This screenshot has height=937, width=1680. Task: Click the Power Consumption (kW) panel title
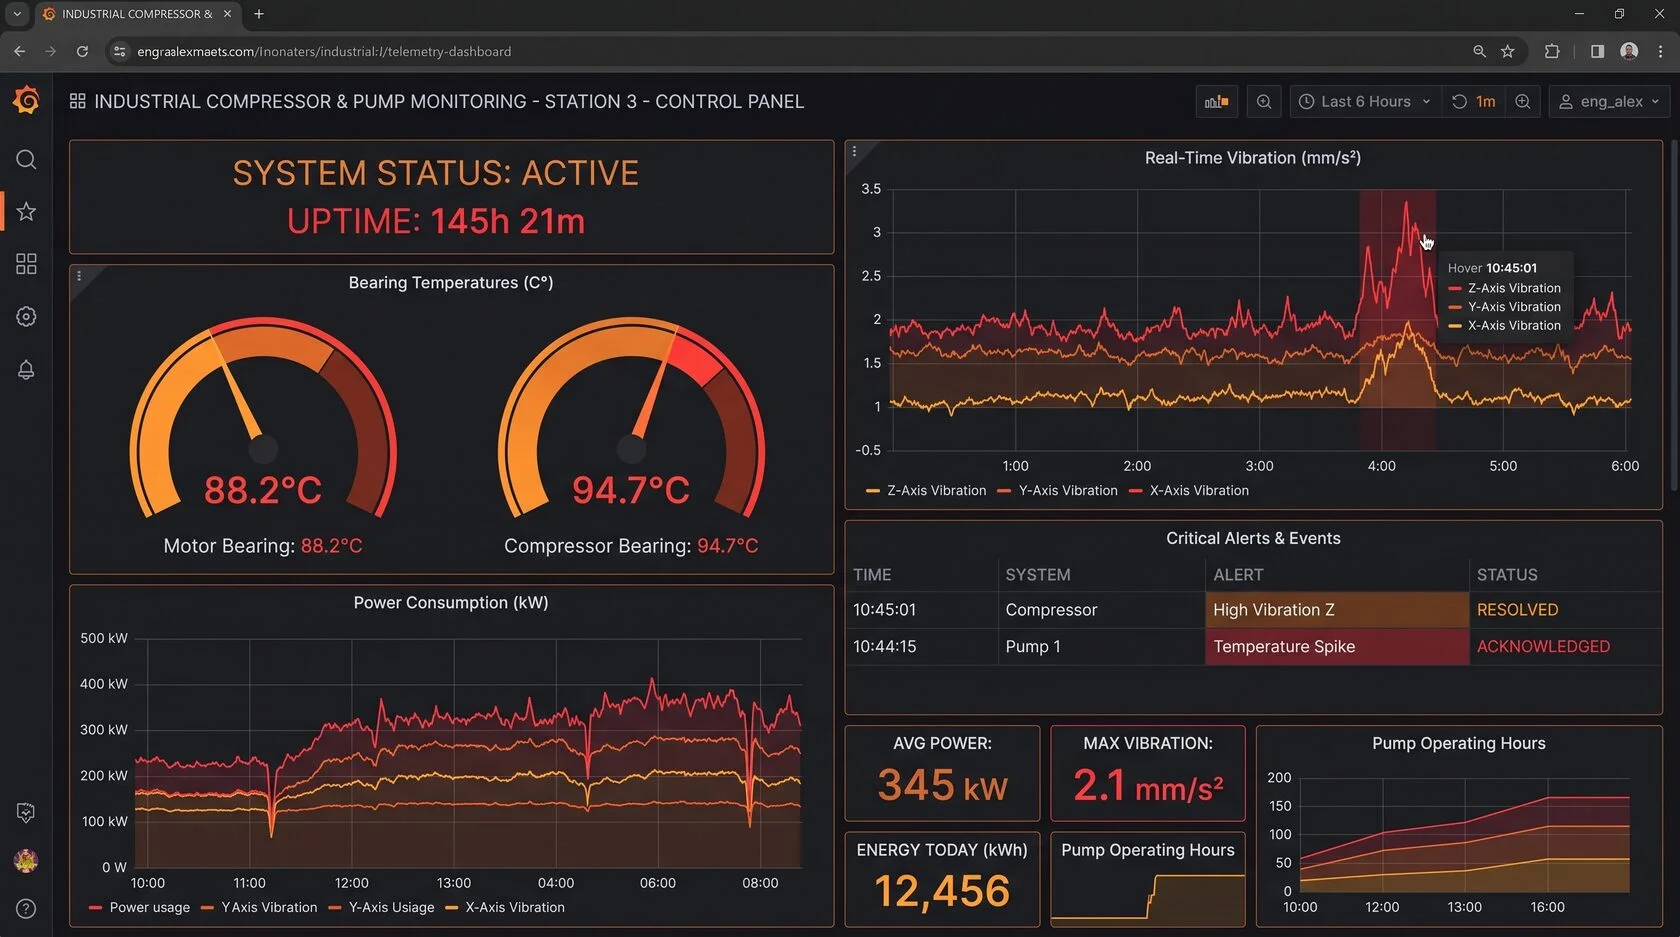(451, 603)
